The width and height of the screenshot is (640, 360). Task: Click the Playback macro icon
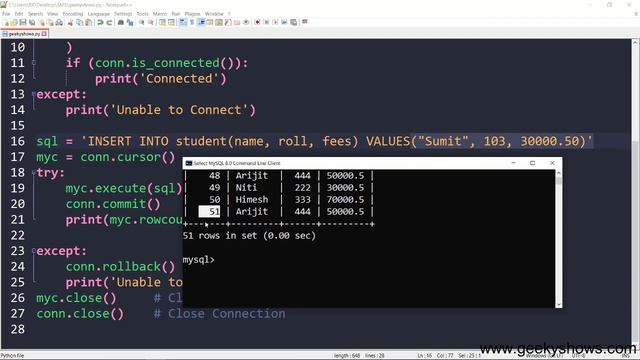[x=275, y=22]
